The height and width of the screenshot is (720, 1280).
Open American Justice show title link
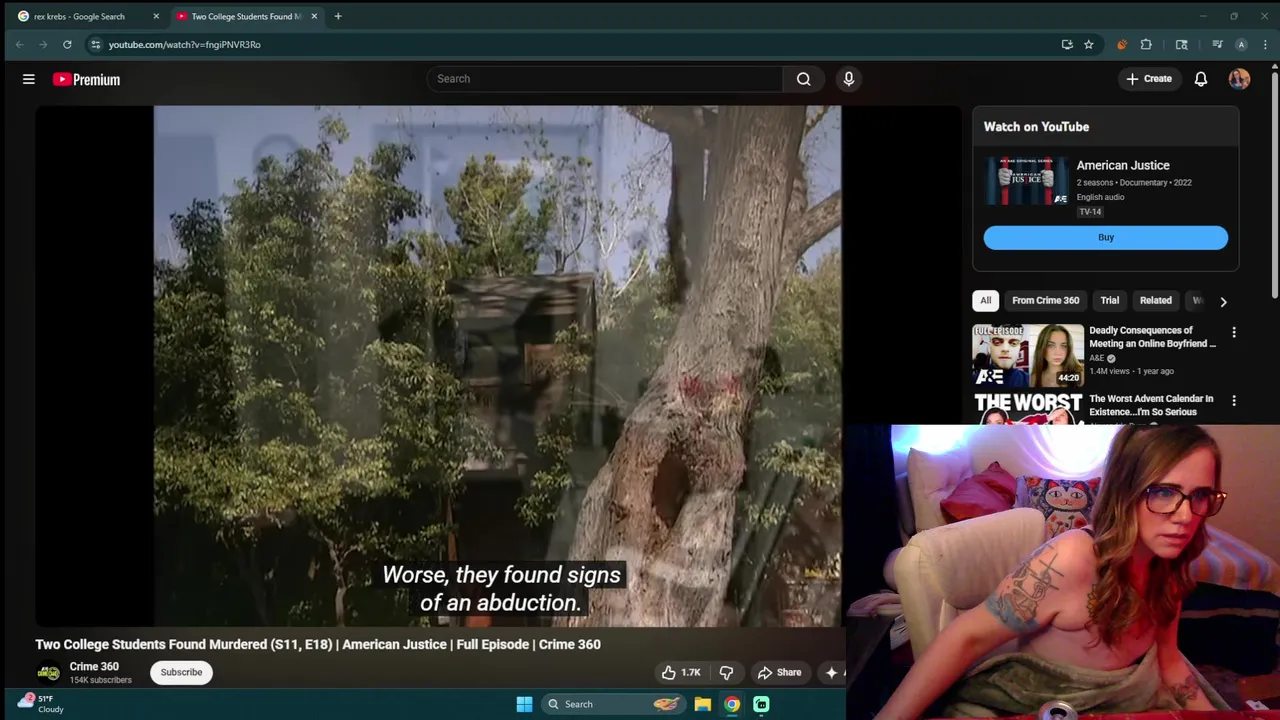1123,165
